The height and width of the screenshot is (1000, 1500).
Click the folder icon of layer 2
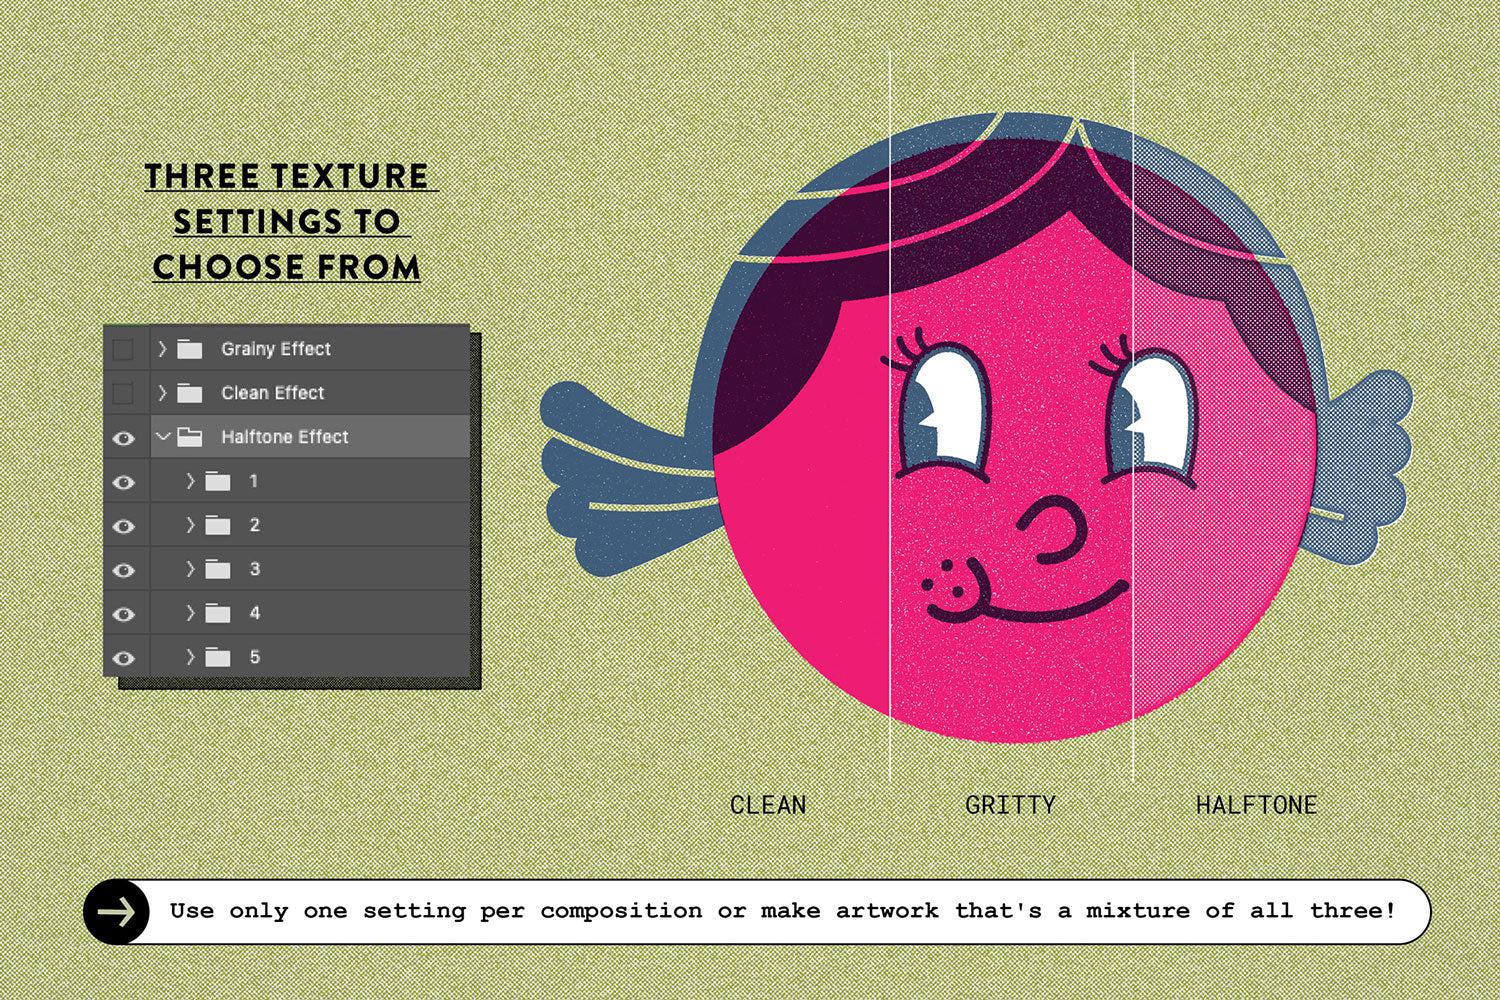pyautogui.click(x=219, y=525)
